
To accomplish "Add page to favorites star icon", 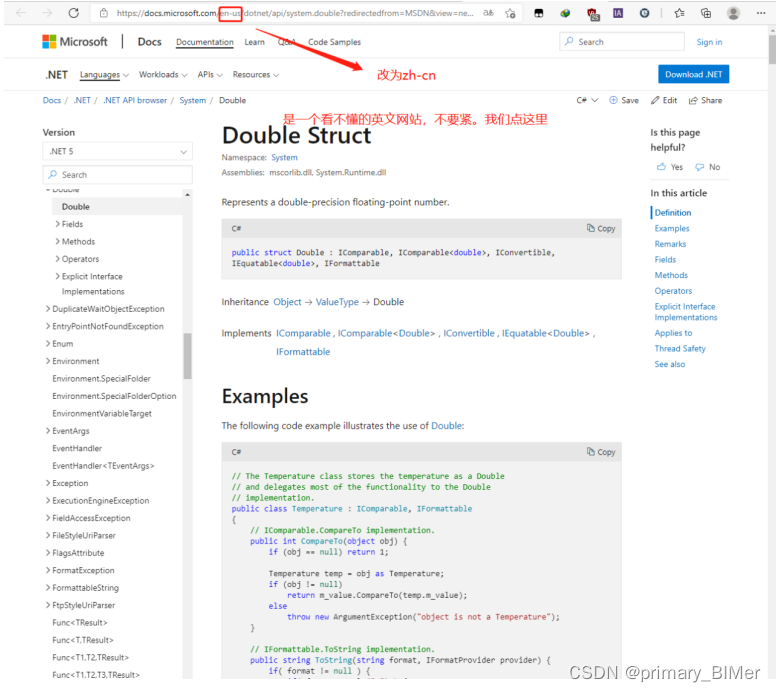I will pyautogui.click(x=510, y=13).
